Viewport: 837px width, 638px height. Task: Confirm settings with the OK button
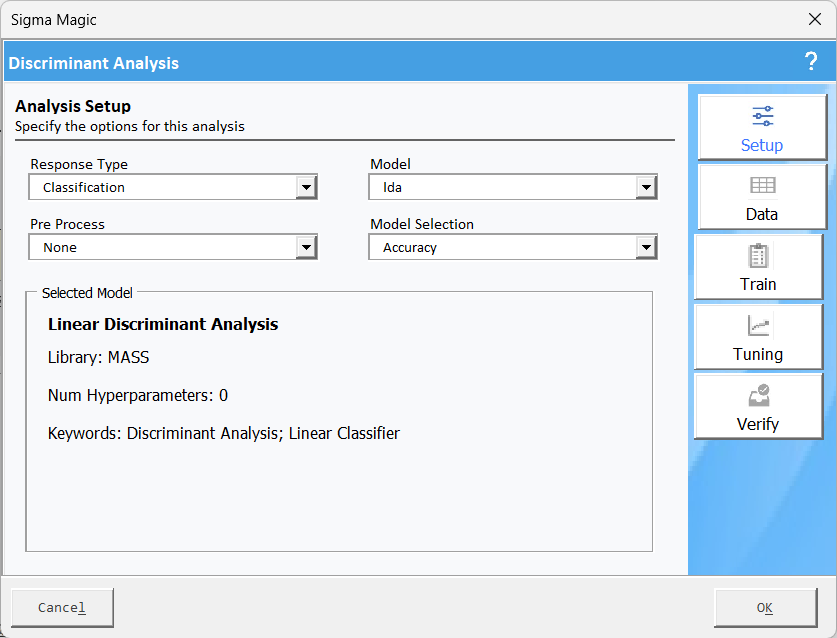[764, 608]
